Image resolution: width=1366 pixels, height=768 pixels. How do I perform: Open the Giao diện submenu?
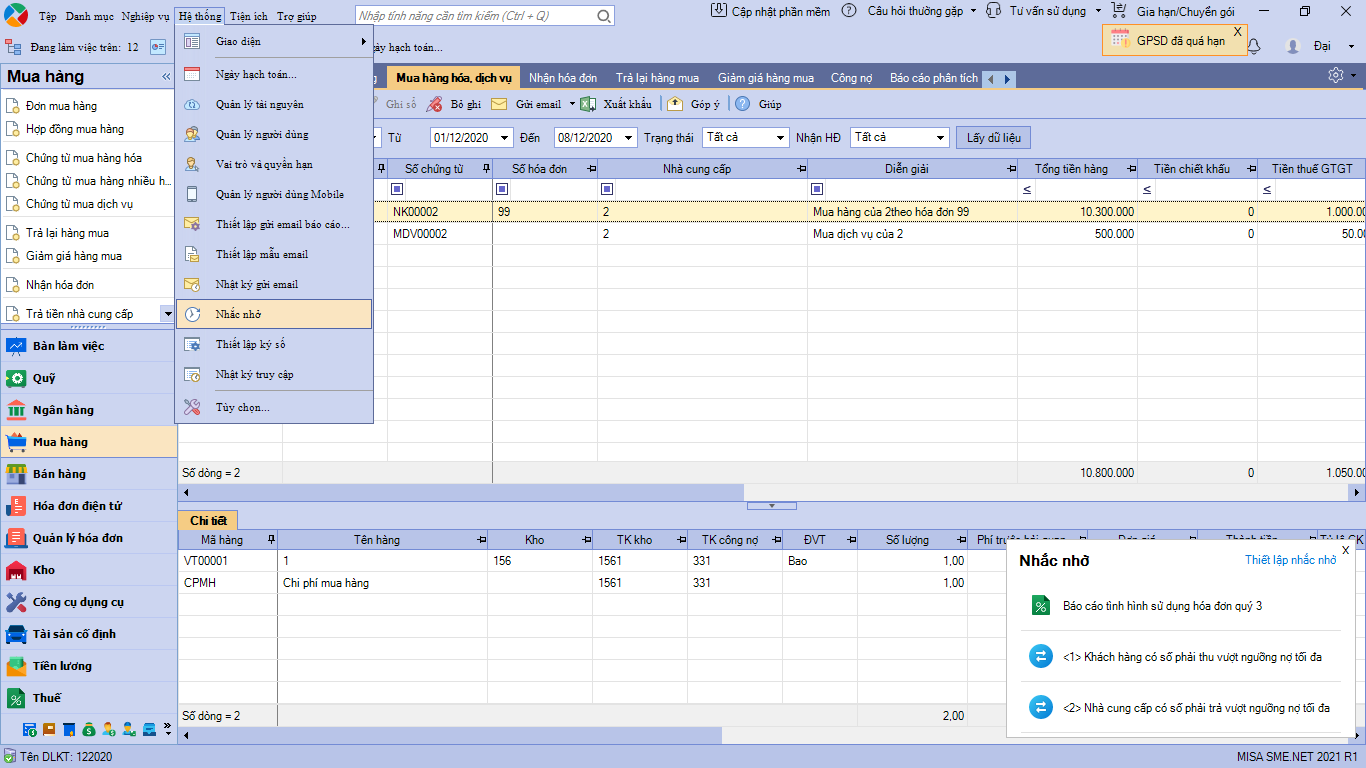tap(274, 42)
